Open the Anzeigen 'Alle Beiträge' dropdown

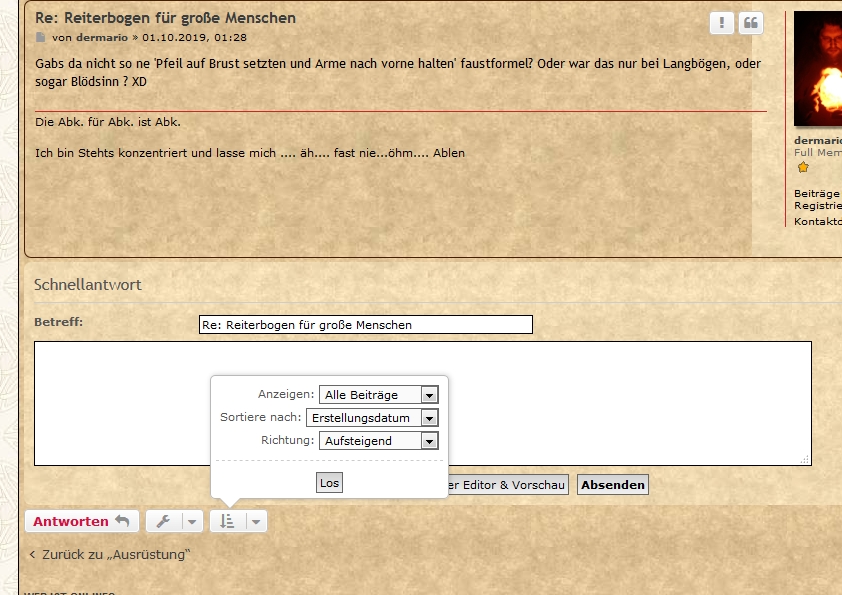(379, 395)
